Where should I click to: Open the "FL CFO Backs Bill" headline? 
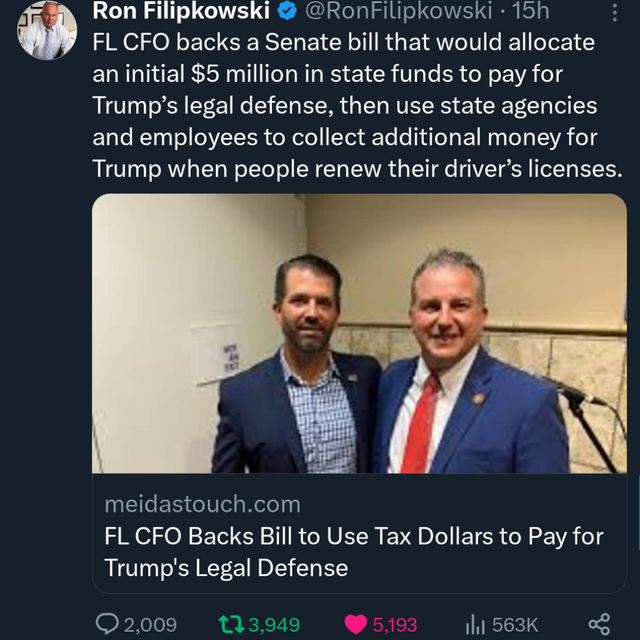[x=354, y=552]
